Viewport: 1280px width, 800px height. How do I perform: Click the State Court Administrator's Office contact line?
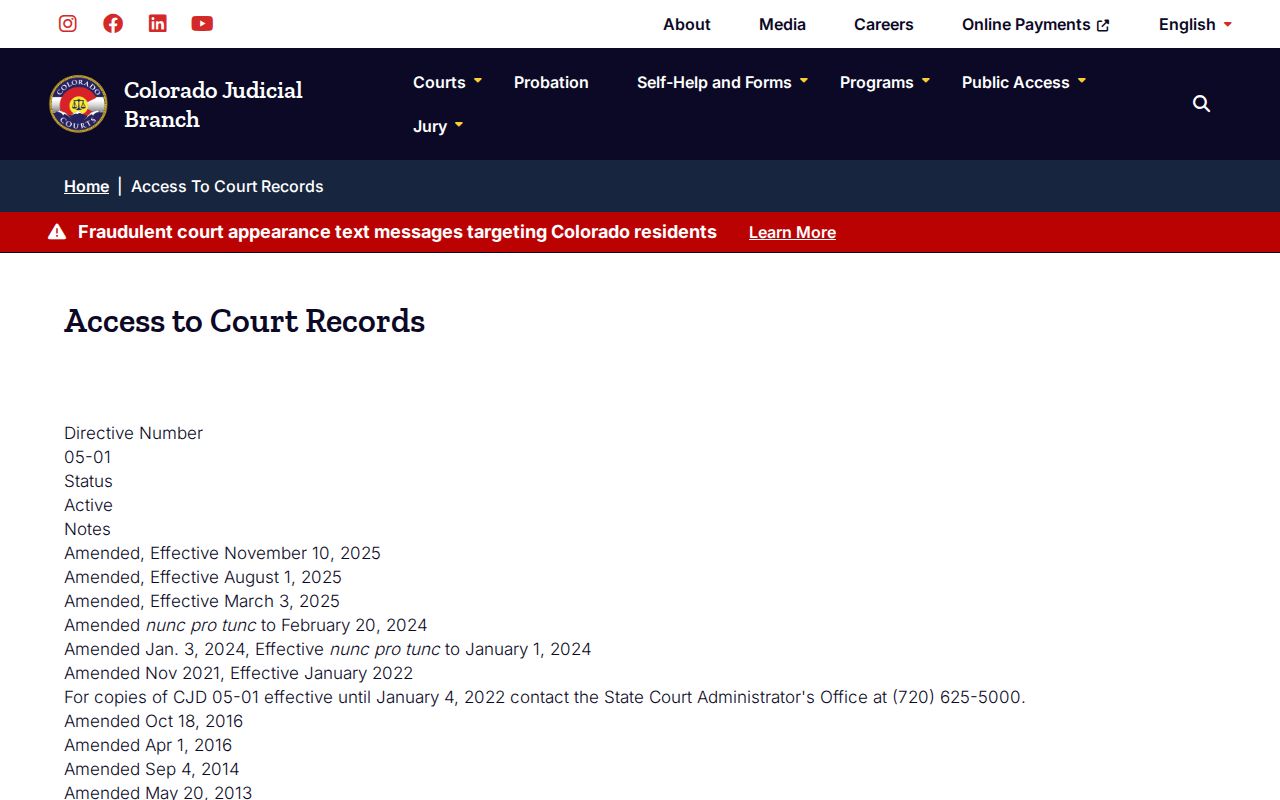(545, 697)
